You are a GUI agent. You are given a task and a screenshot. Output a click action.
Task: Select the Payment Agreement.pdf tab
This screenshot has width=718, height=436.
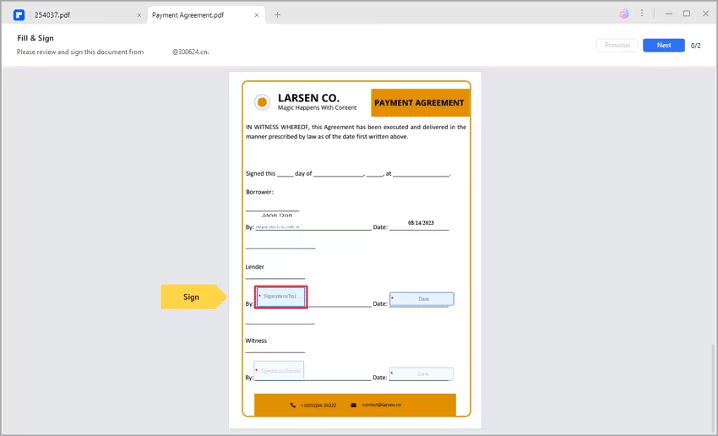coord(188,15)
